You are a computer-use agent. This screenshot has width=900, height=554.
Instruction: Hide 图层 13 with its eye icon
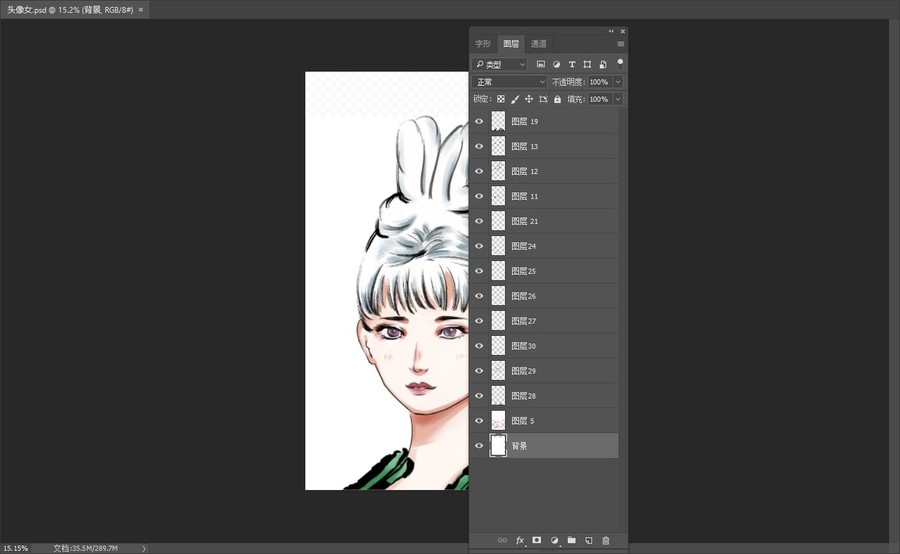point(479,146)
